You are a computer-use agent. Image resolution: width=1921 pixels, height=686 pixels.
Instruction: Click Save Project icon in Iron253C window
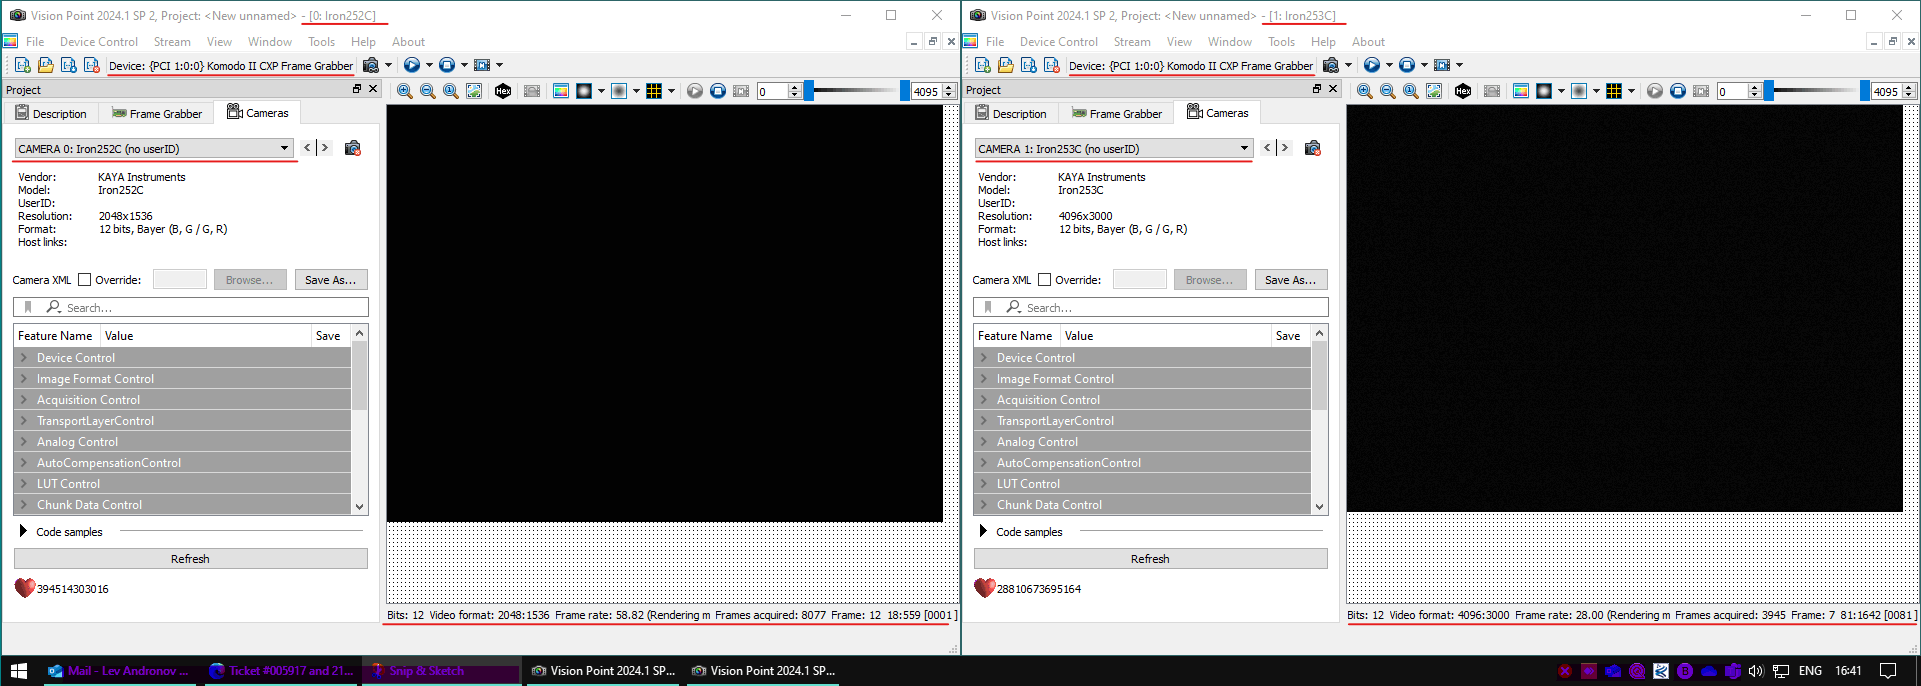click(x=1028, y=65)
